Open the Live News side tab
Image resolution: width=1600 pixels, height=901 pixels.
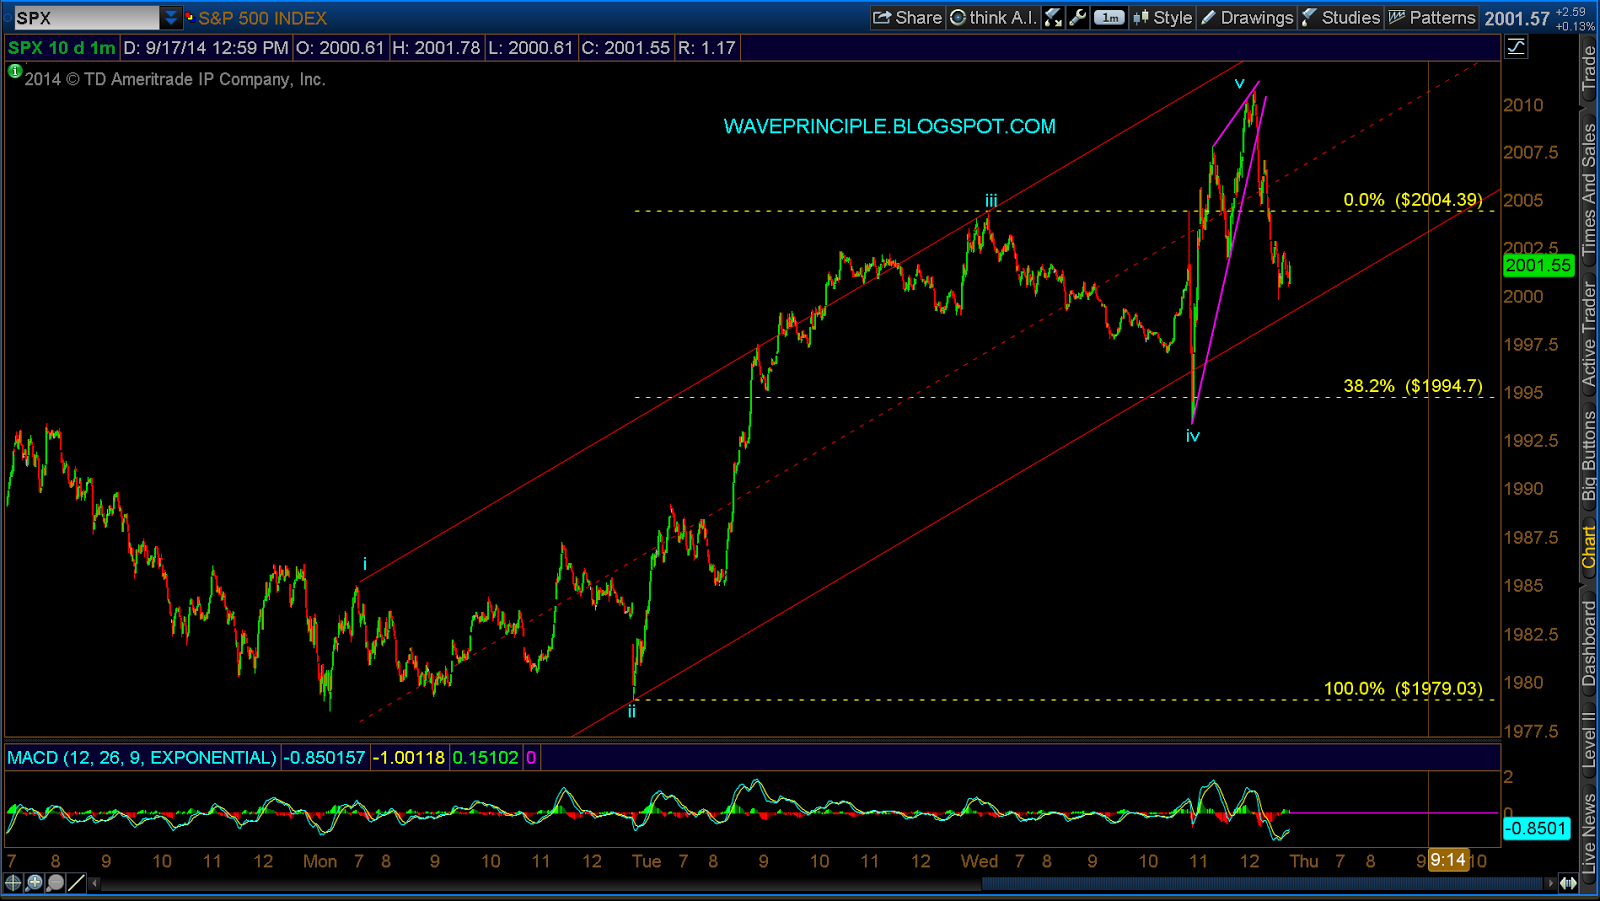click(1589, 832)
